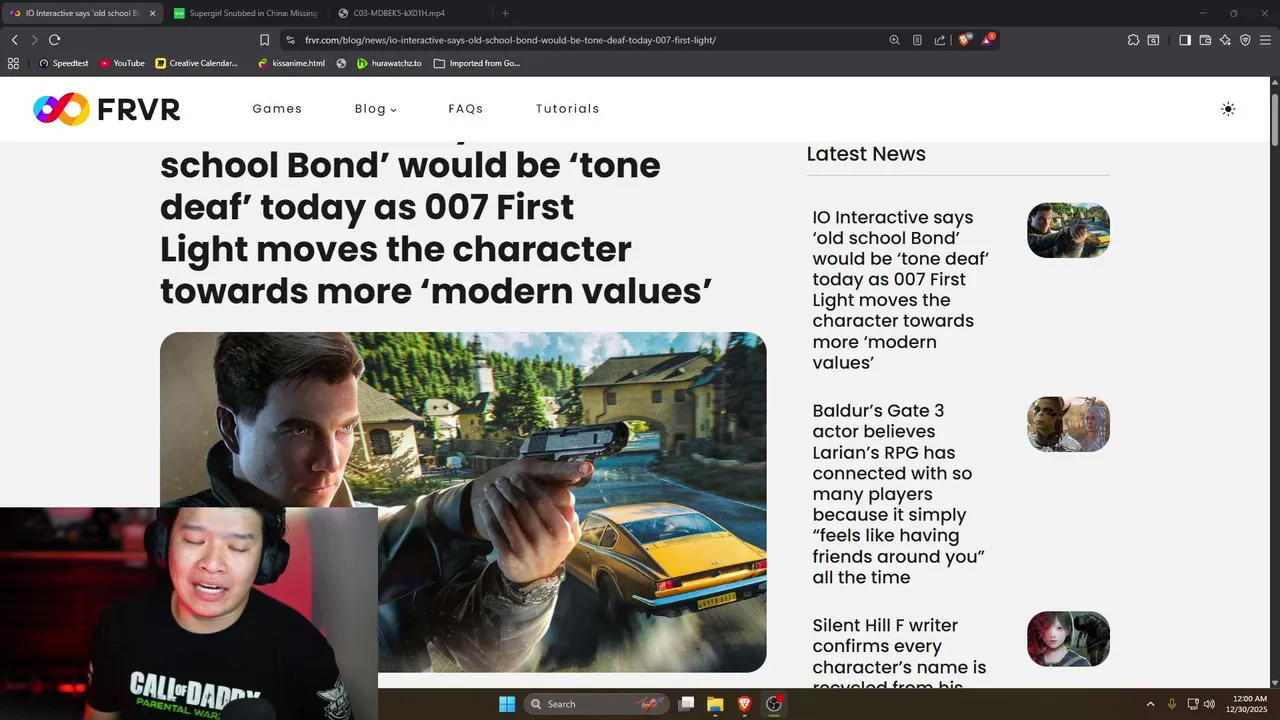The image size is (1280, 720).
Task: Open the Brave Wallet icon
Action: (1205, 40)
